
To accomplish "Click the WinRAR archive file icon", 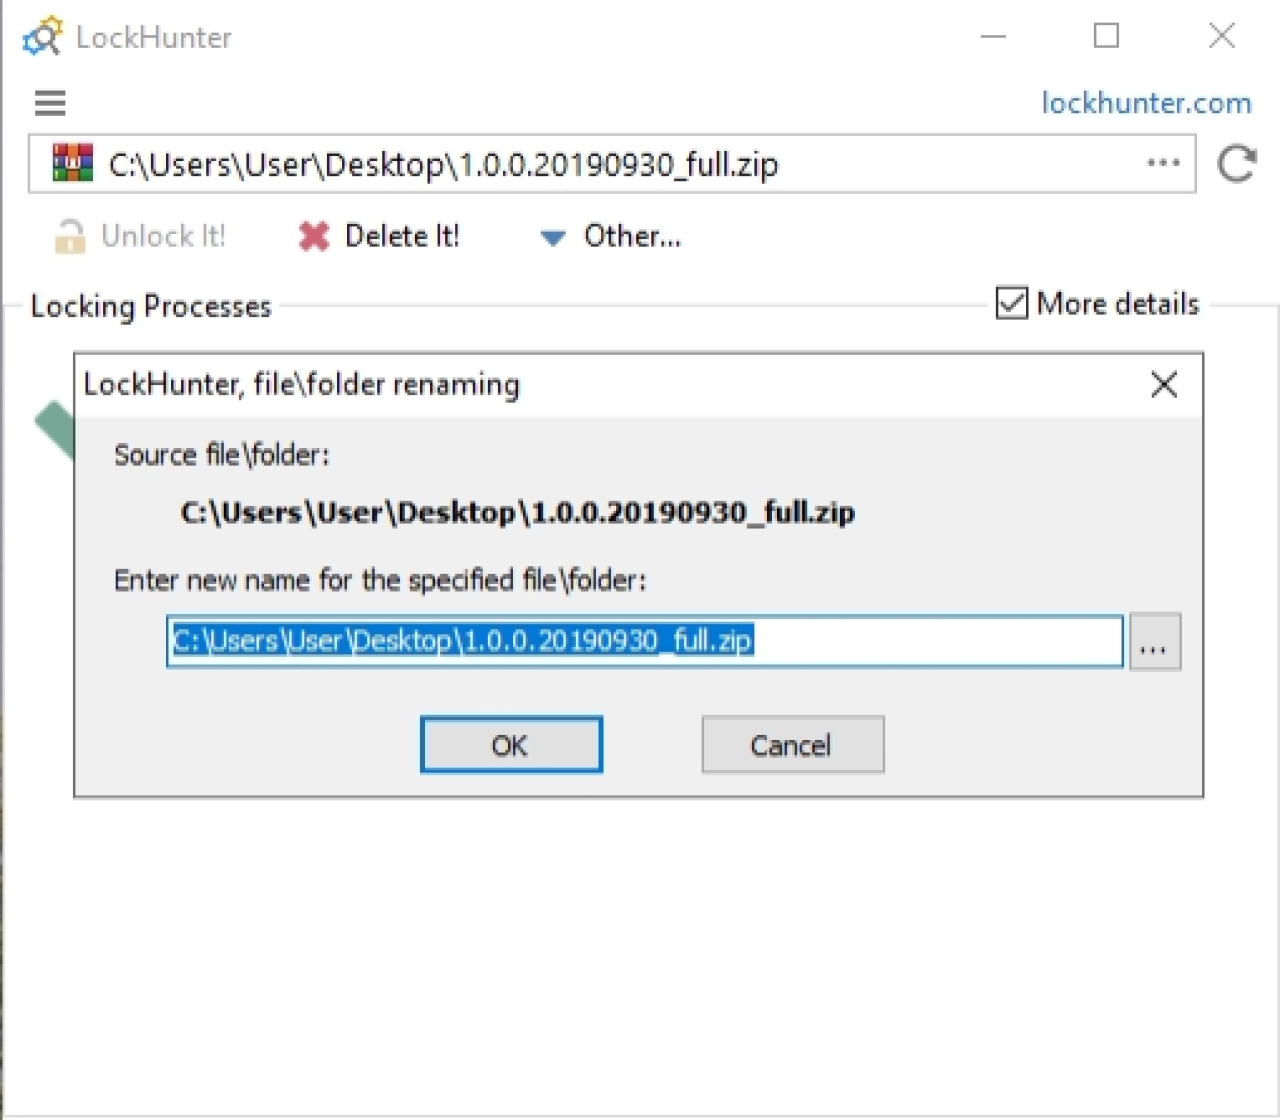I will point(72,163).
